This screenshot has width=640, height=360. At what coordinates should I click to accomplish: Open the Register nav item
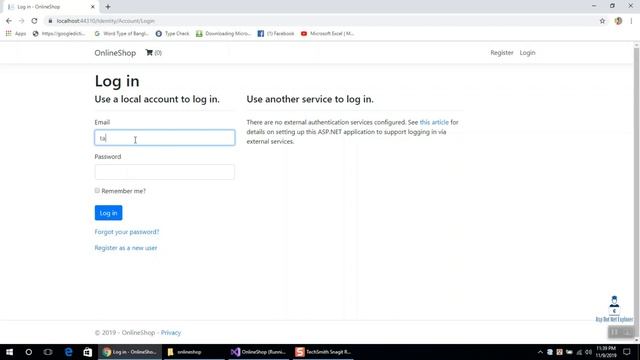(x=502, y=53)
